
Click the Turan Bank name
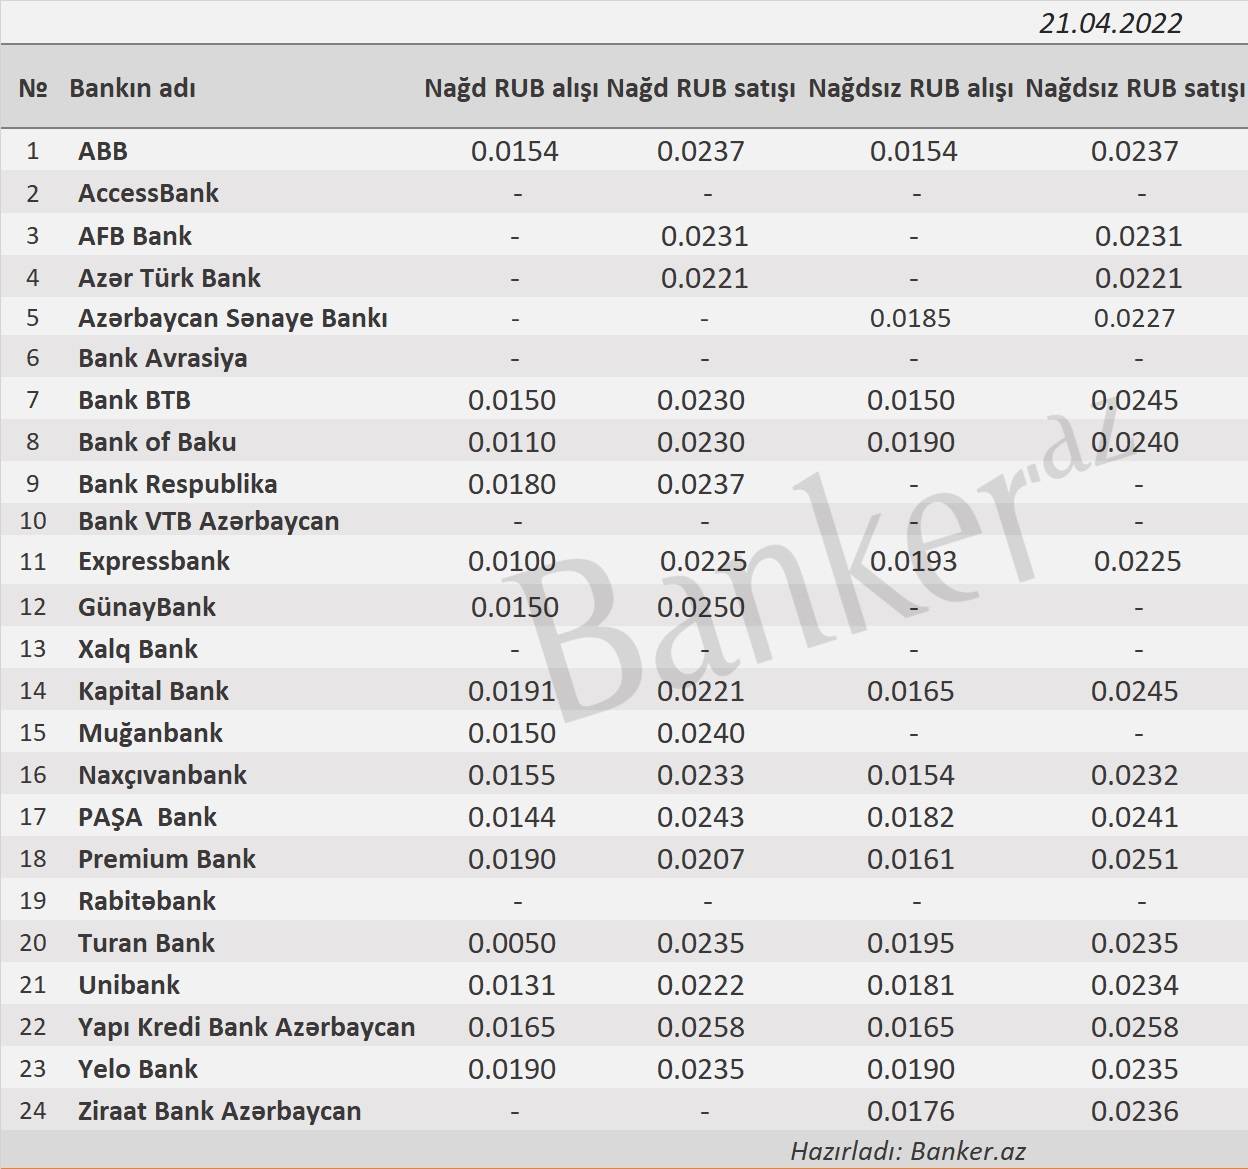(146, 943)
